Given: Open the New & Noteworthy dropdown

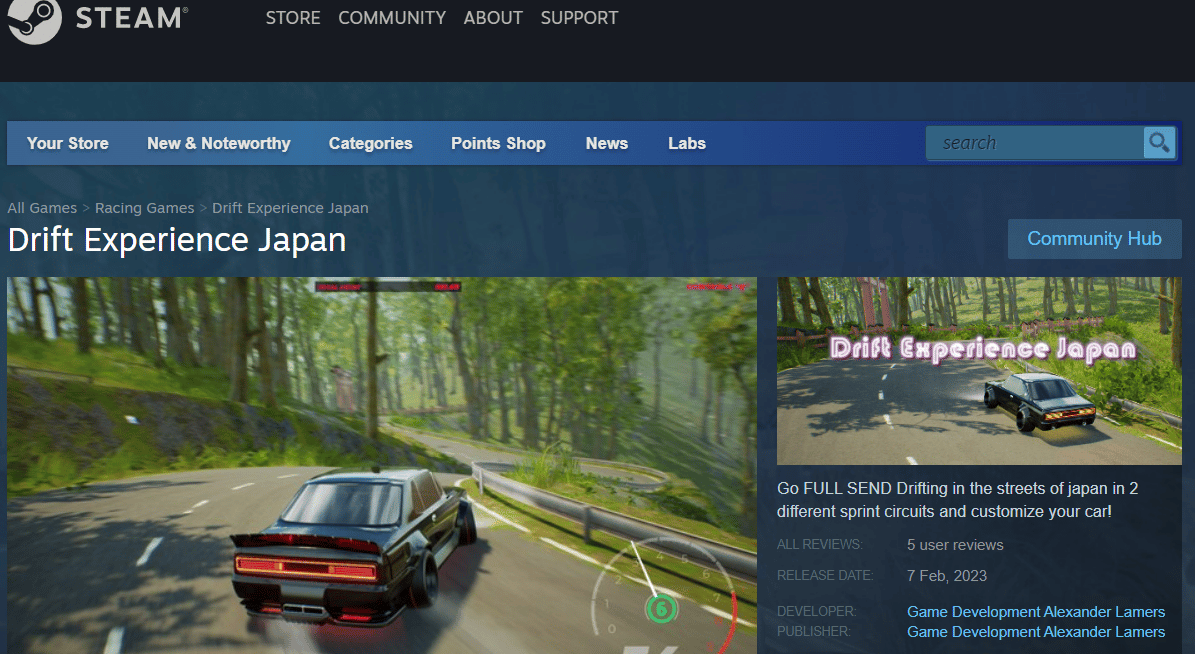Looking at the screenshot, I should [218, 143].
